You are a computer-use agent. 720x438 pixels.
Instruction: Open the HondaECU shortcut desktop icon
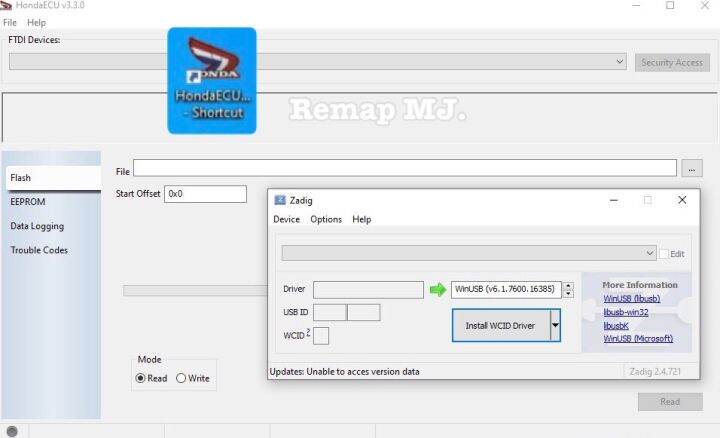point(211,80)
